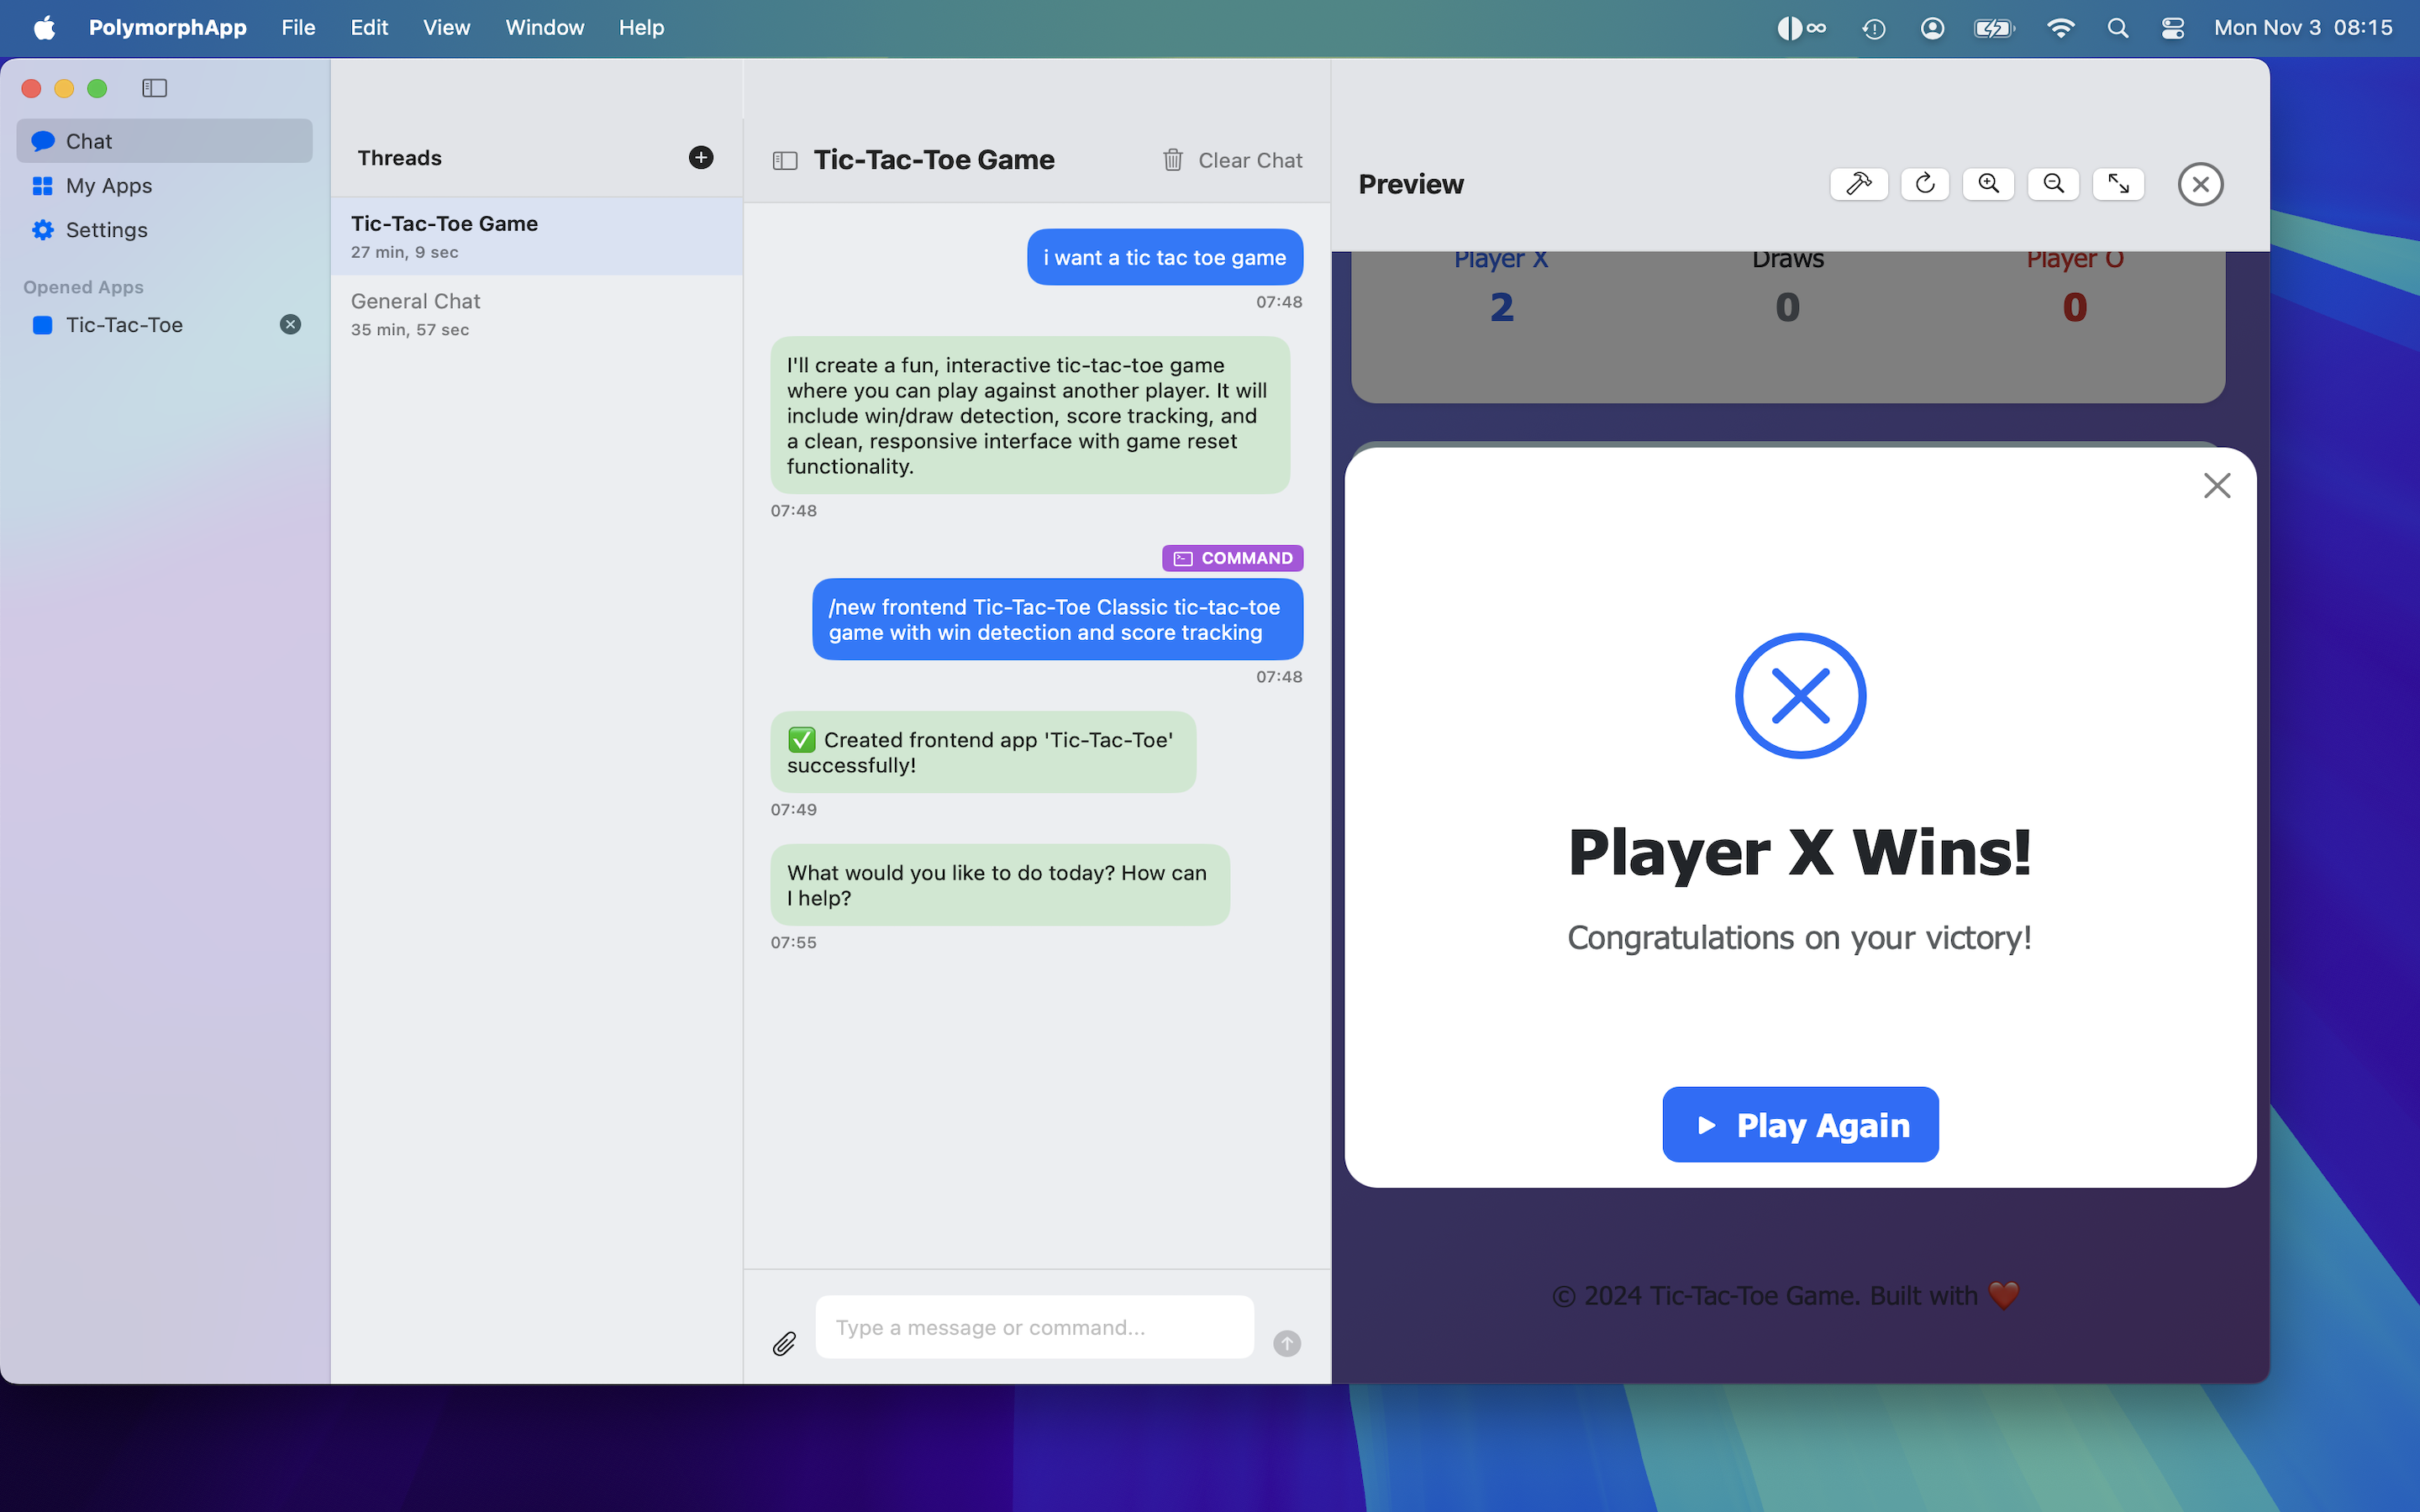The height and width of the screenshot is (1512, 2420).
Task: Open My Apps in sidebar
Action: [x=108, y=186]
